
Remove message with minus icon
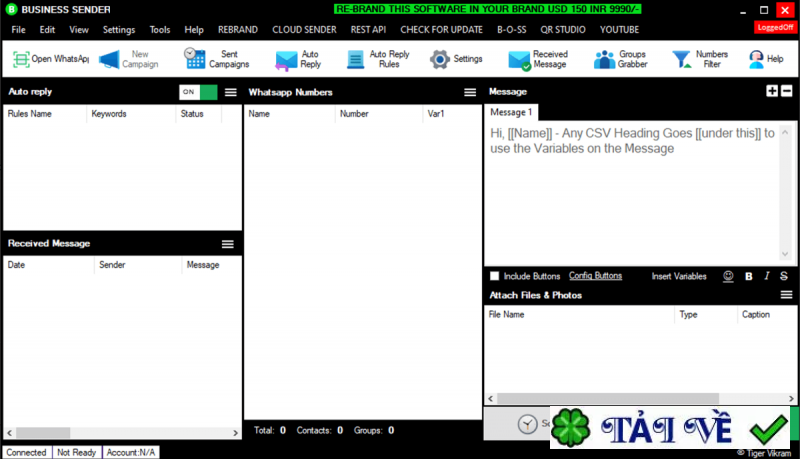click(x=787, y=91)
